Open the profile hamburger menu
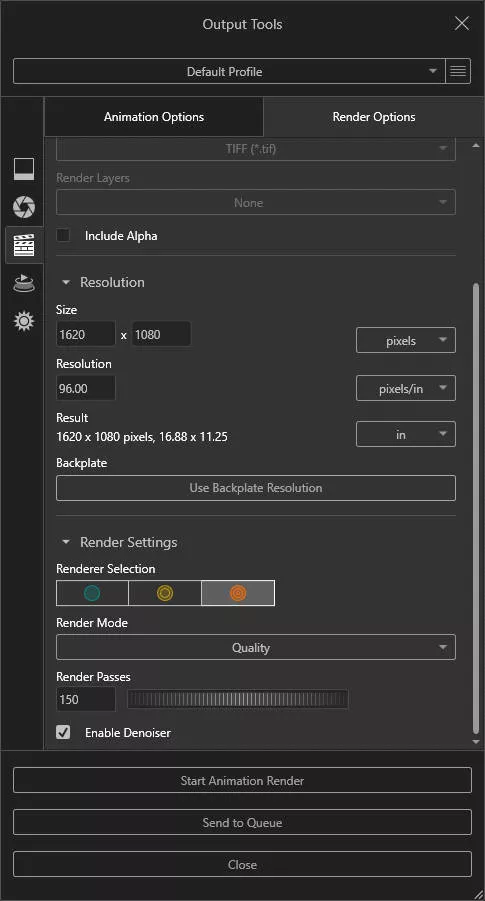Viewport: 485px width, 901px height. tap(458, 71)
